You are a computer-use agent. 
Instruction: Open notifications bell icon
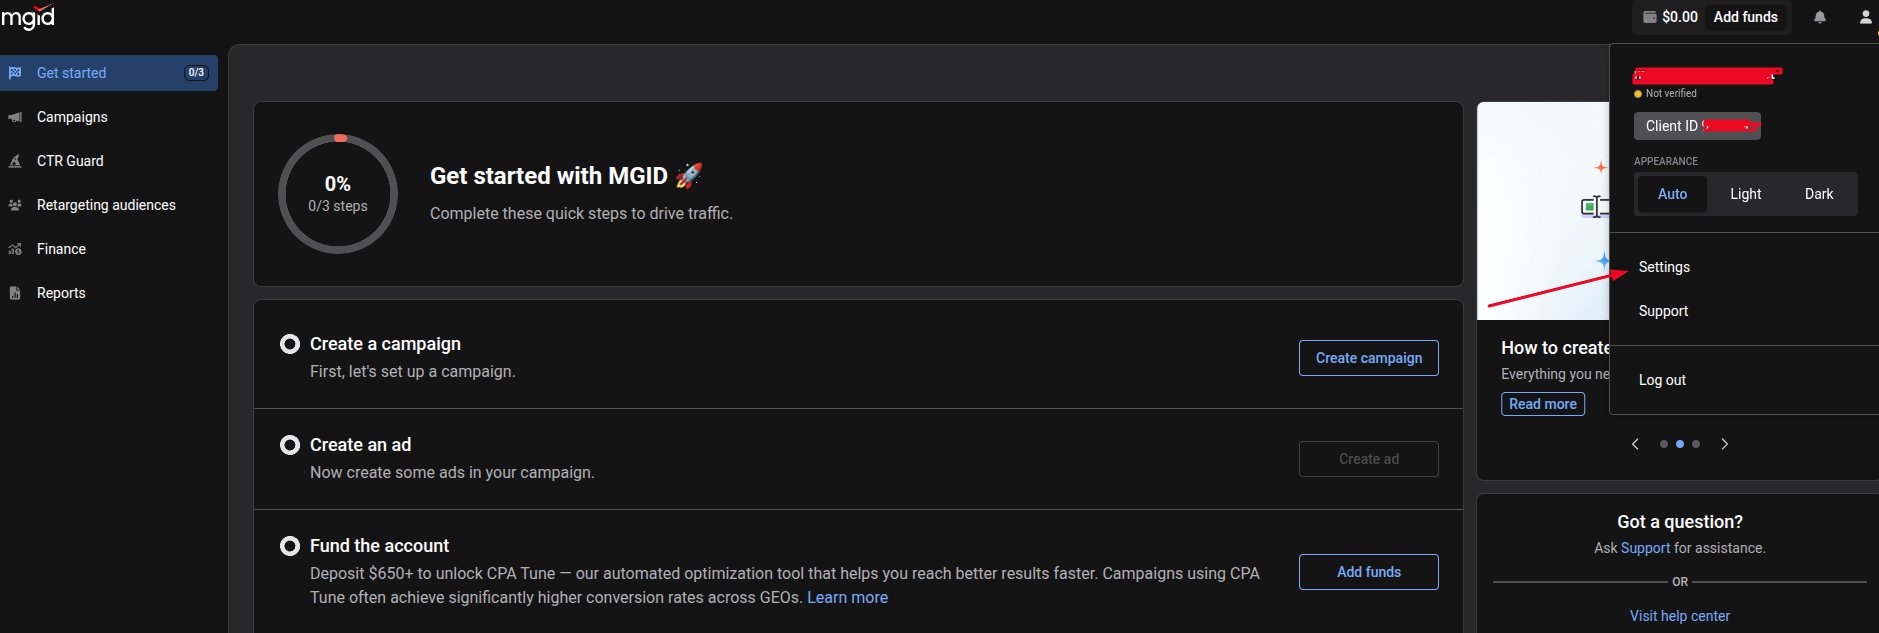point(1820,17)
